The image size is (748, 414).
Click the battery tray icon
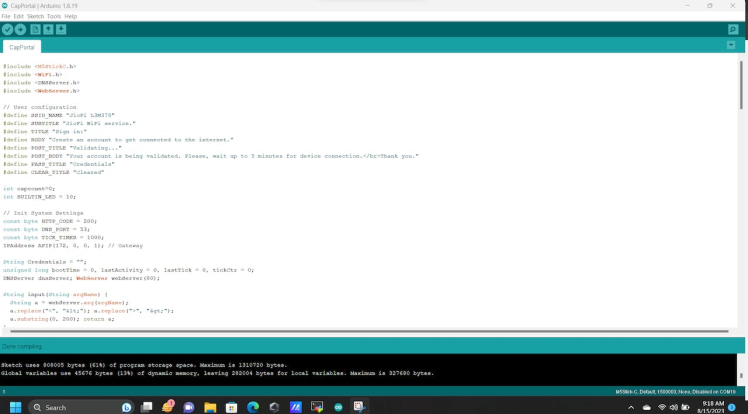pyautogui.click(x=686, y=407)
